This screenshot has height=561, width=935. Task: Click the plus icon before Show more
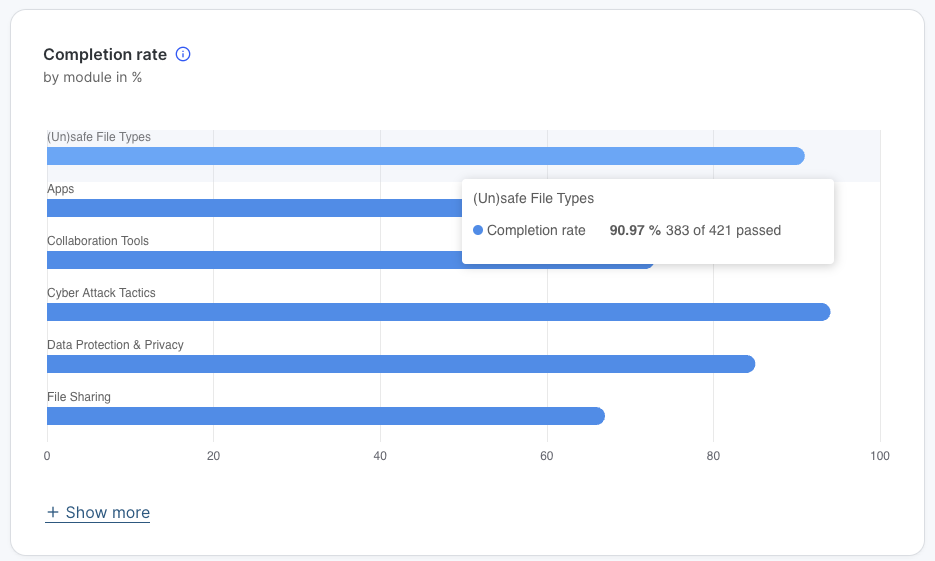[53, 513]
